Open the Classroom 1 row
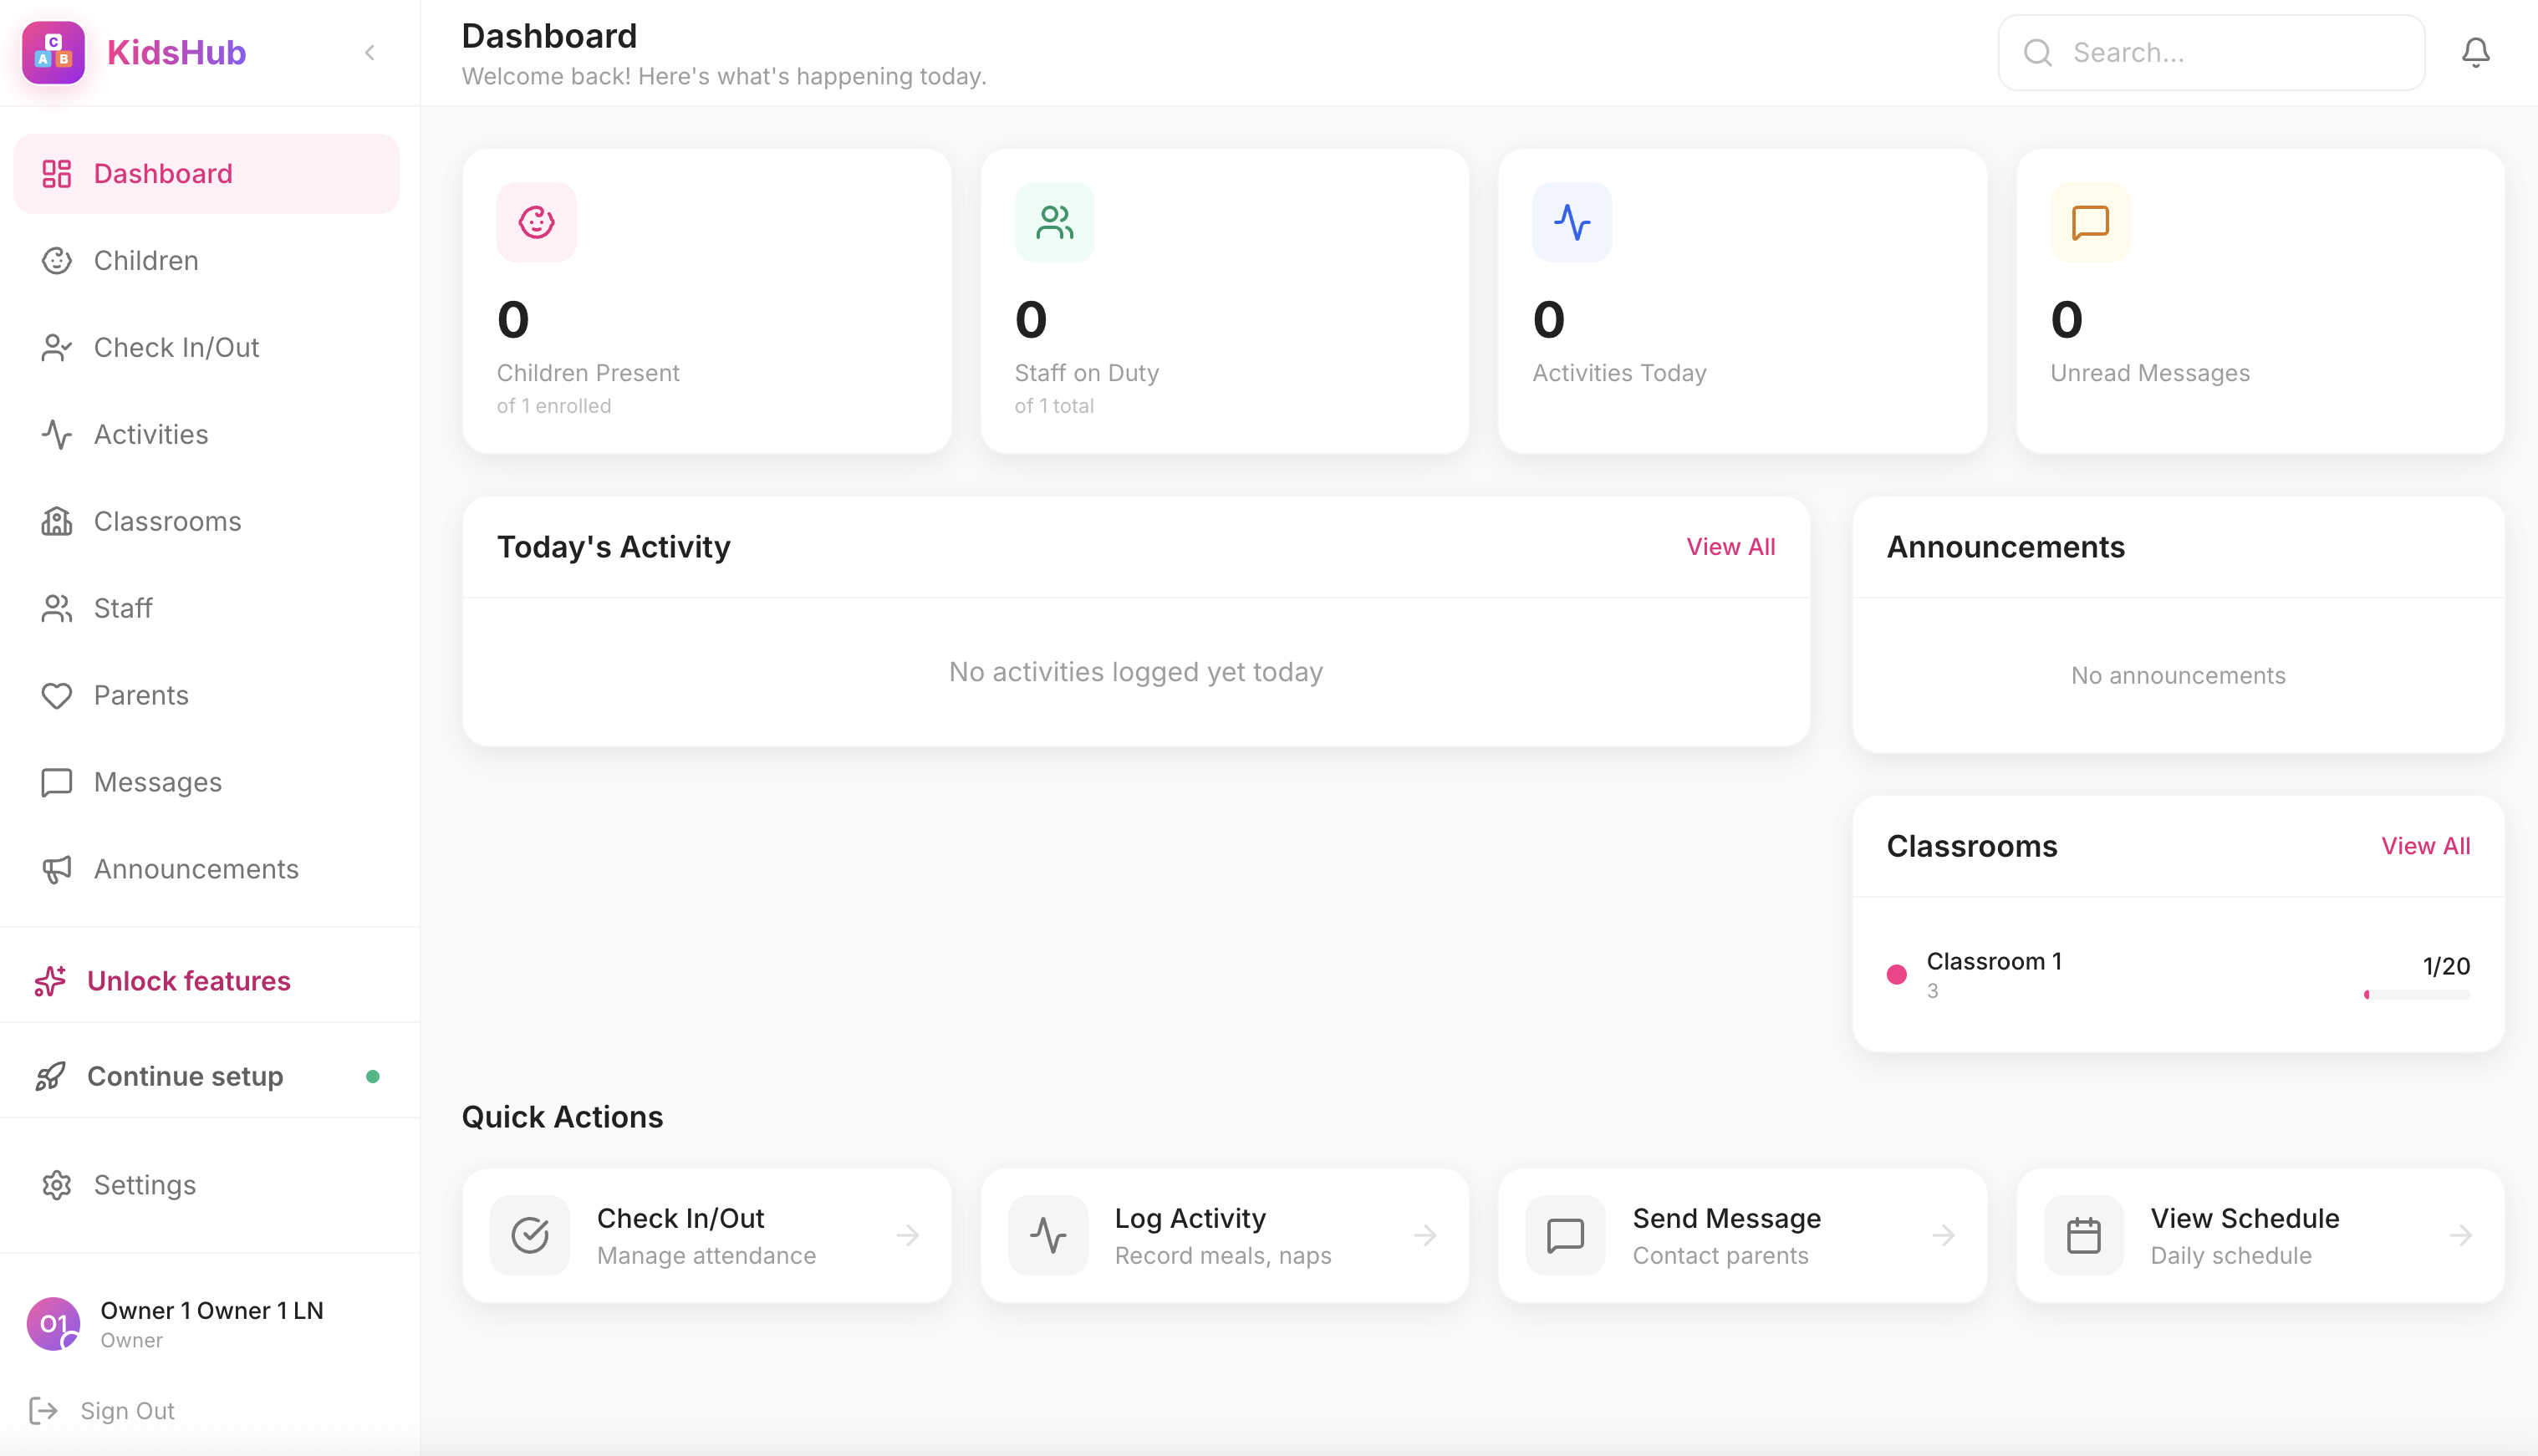The height and width of the screenshot is (1456, 2538). pyautogui.click(x=2179, y=975)
